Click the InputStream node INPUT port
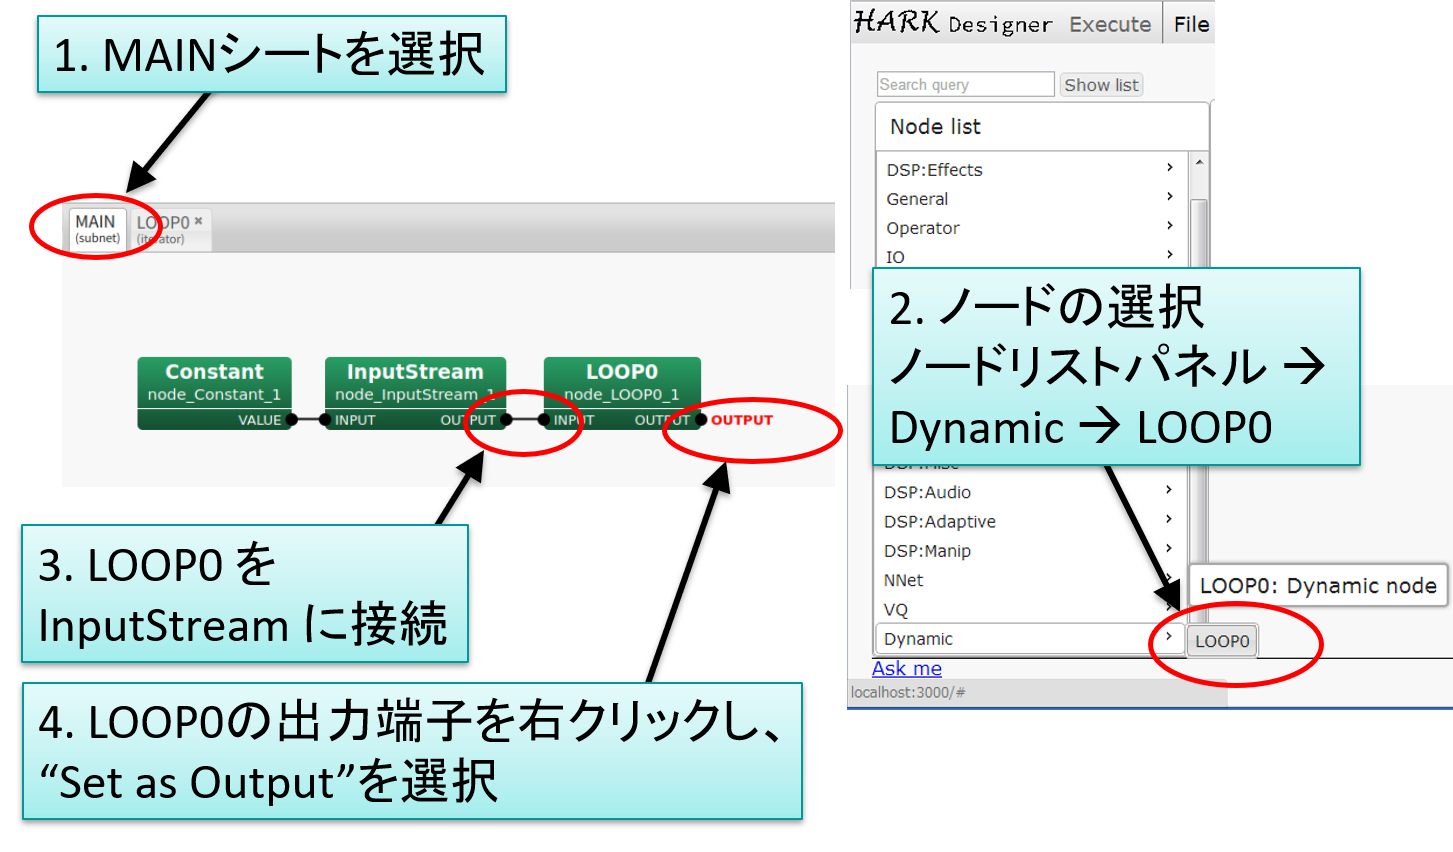The image size is (1453, 852). 326,420
